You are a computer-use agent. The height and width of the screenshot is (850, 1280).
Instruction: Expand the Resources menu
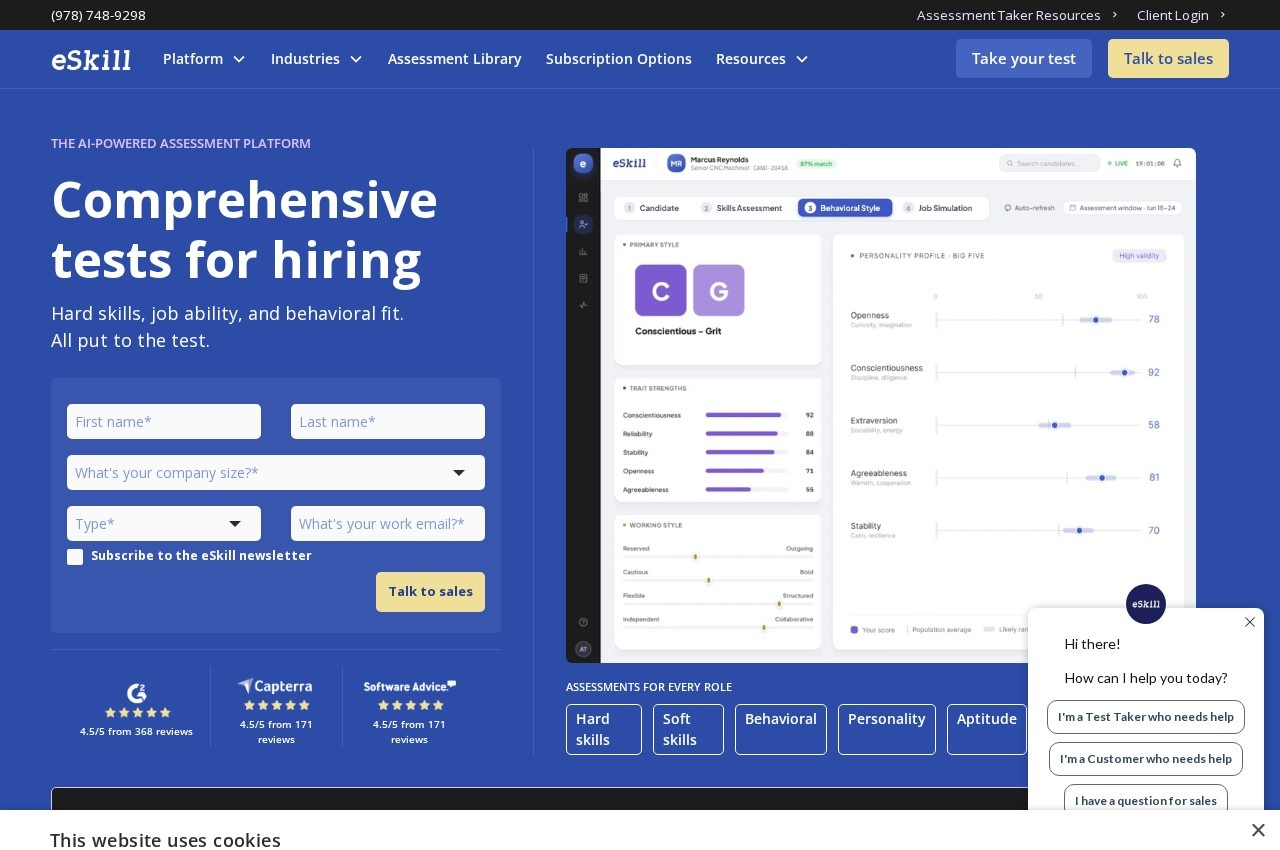click(762, 59)
